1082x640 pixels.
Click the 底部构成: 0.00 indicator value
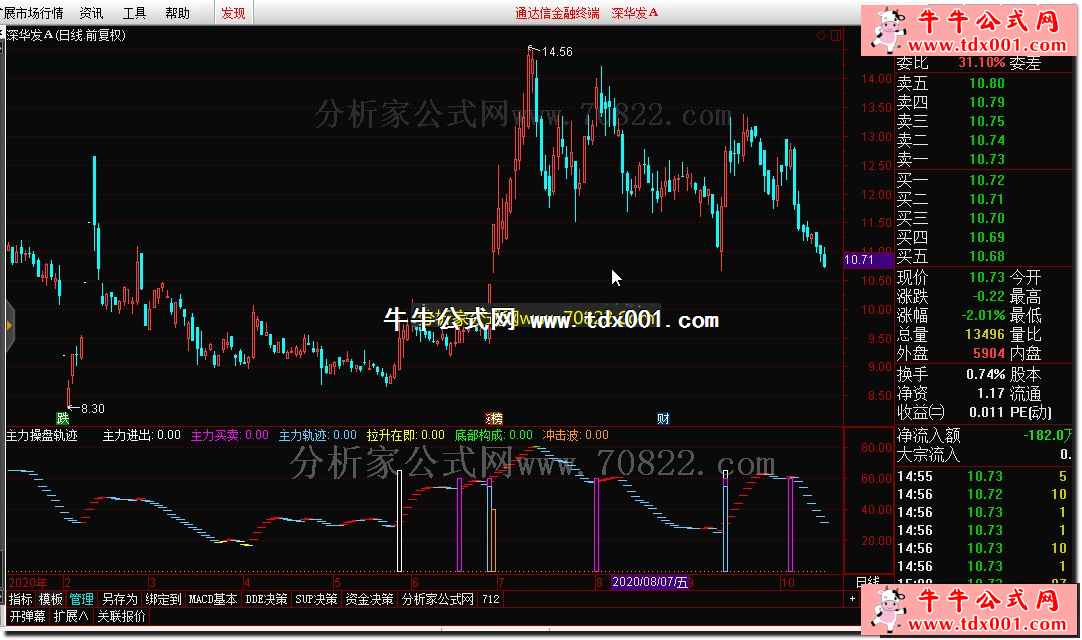[x=493, y=436]
